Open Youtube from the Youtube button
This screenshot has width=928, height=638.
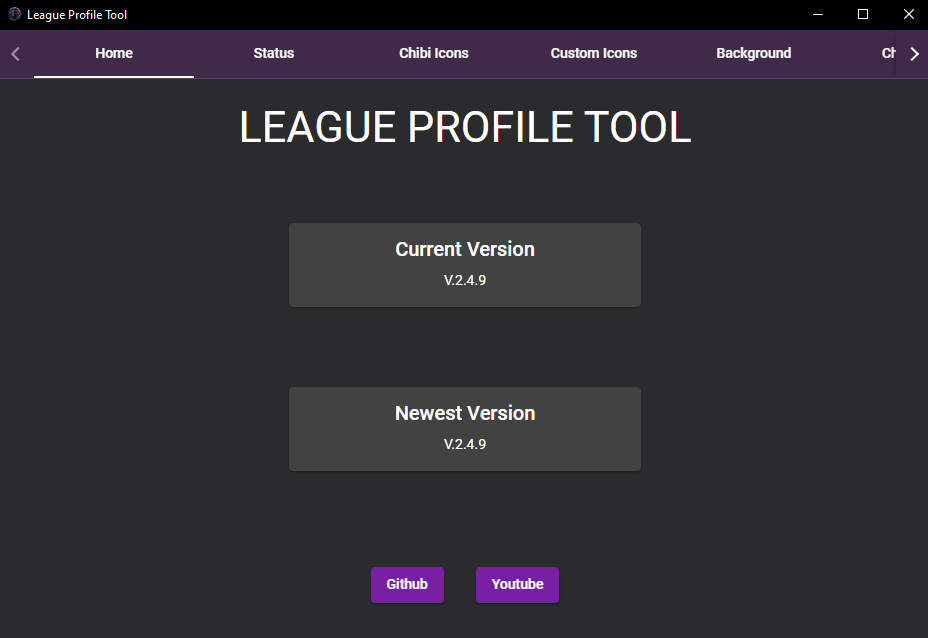point(517,584)
